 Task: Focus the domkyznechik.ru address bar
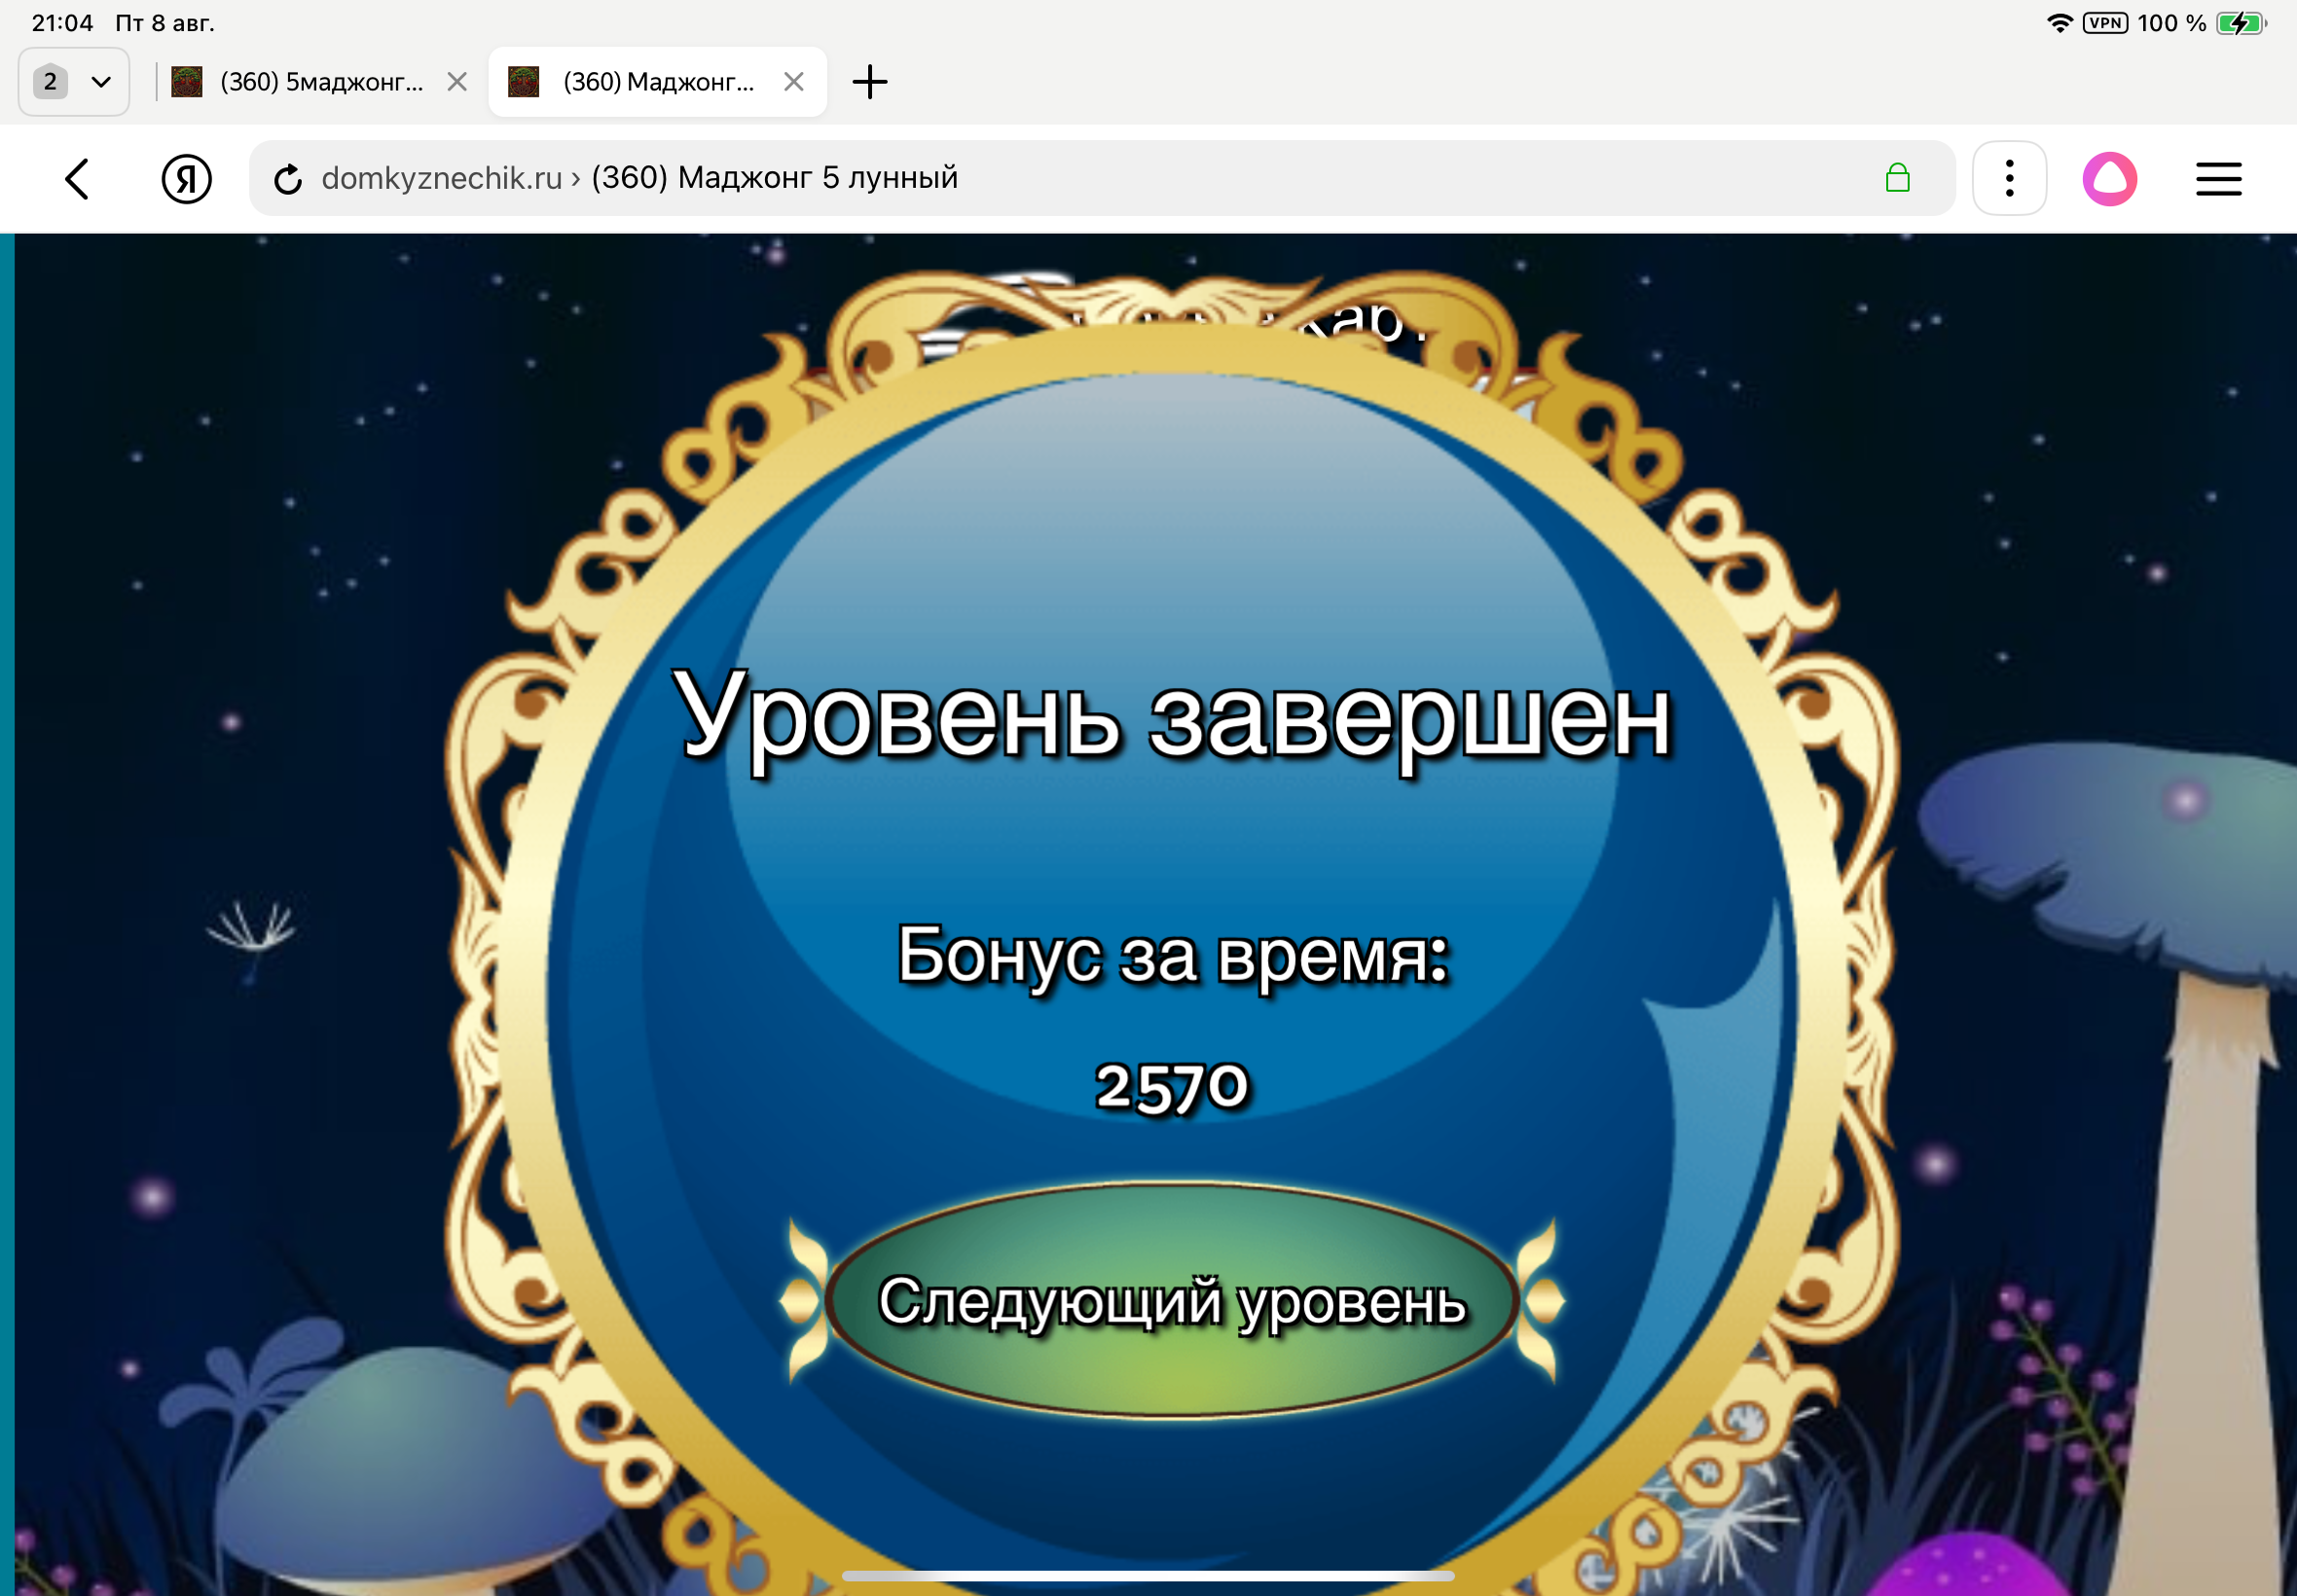tap(1102, 178)
